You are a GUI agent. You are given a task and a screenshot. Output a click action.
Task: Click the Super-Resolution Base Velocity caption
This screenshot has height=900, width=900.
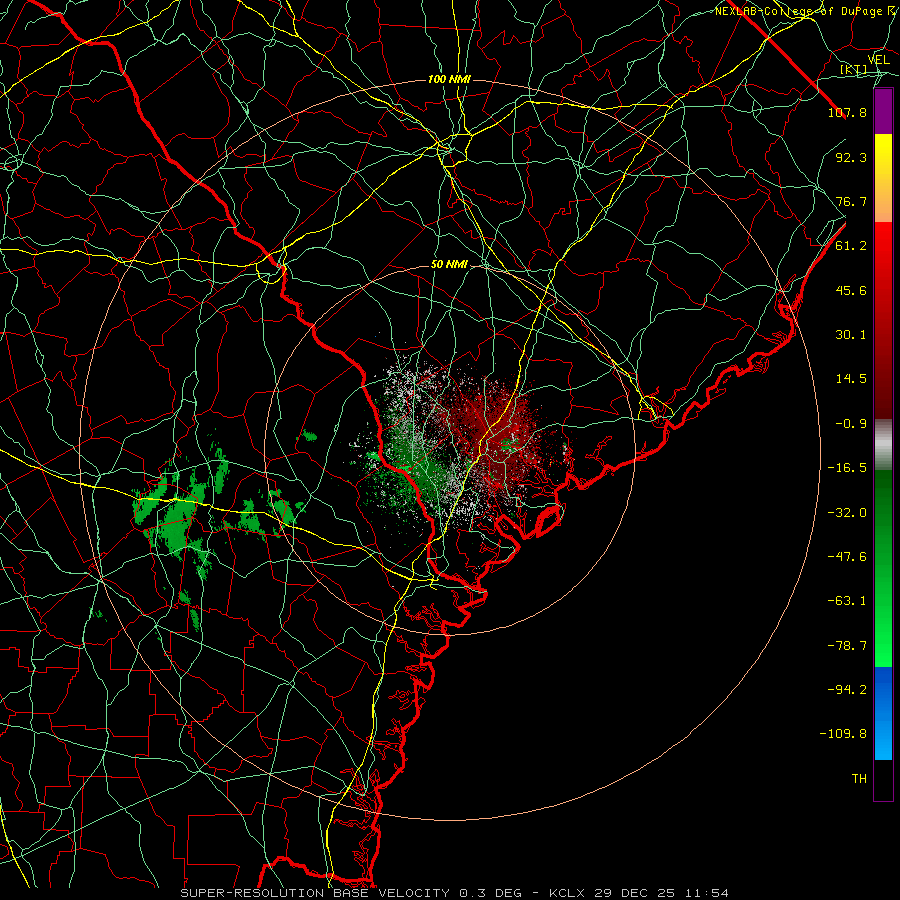click(x=454, y=893)
